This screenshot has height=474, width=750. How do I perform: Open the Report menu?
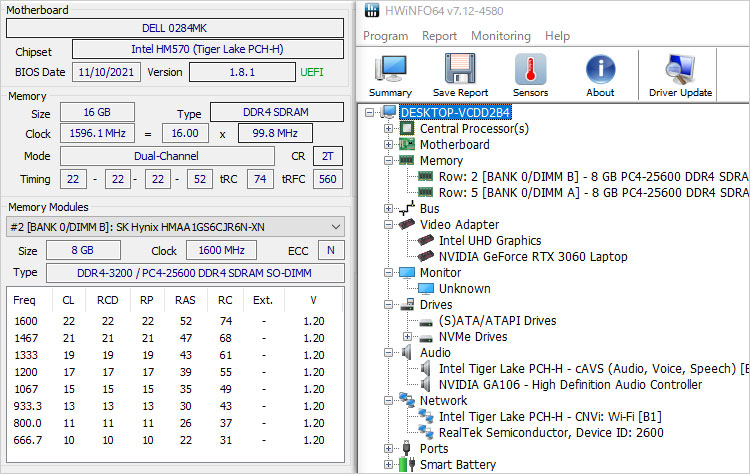point(439,36)
